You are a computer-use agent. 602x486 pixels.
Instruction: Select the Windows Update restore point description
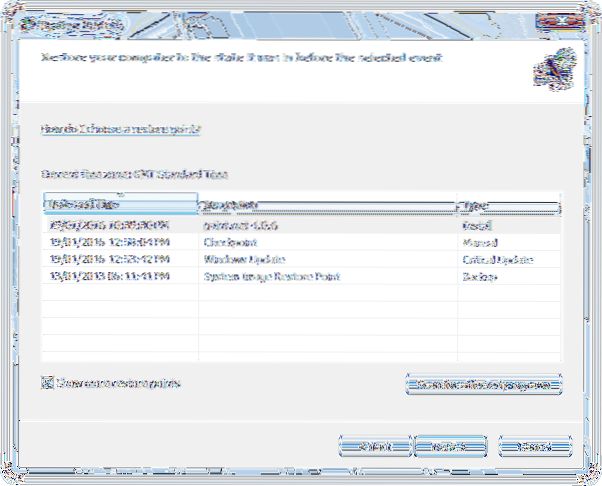238,257
